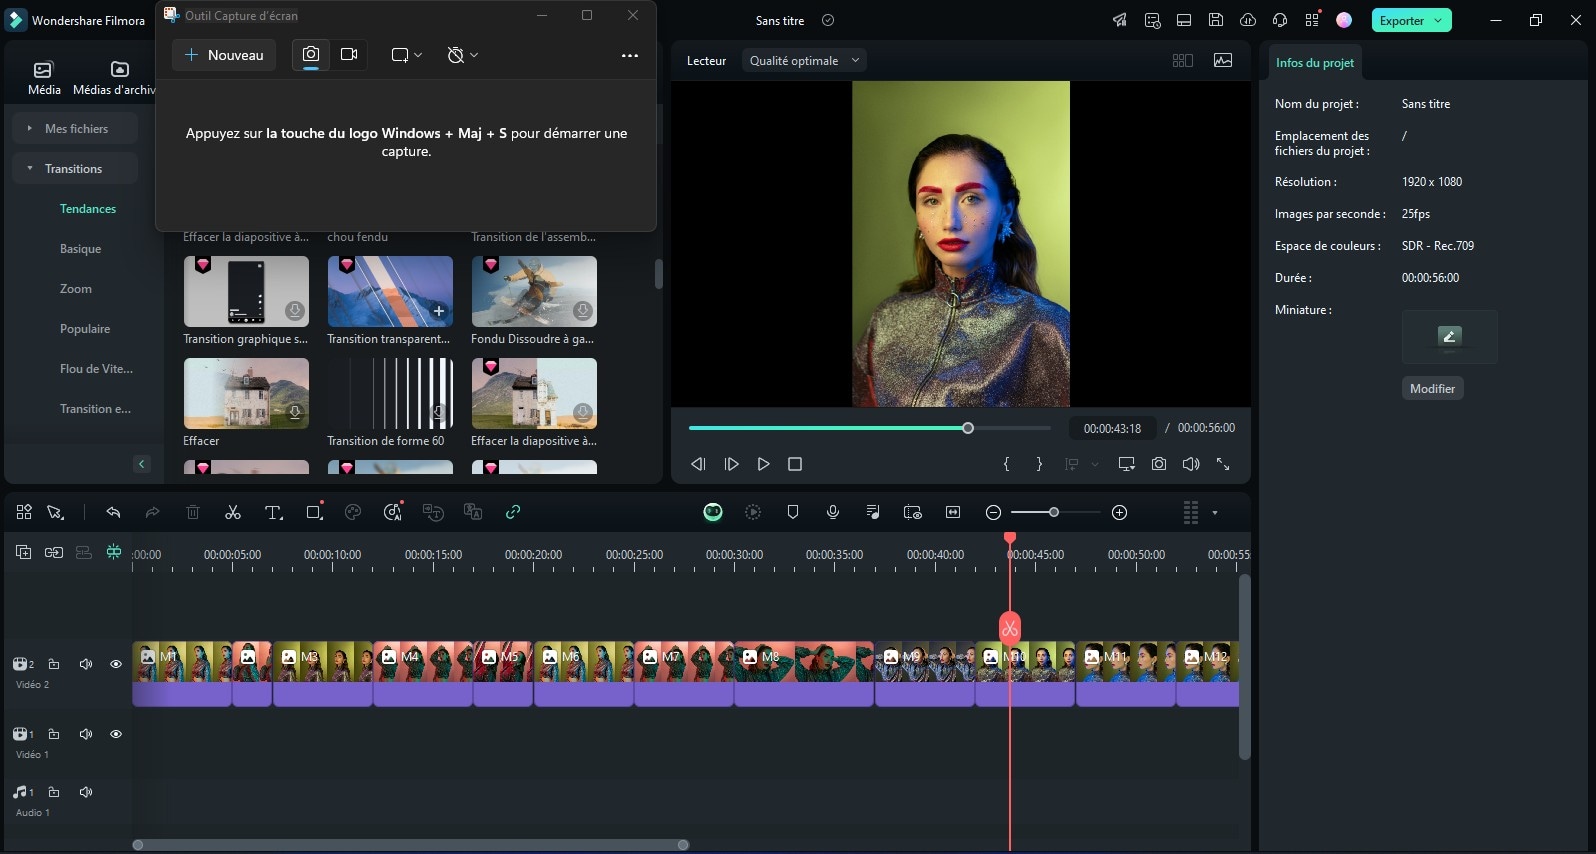This screenshot has height=854, width=1596.
Task: Click the audio mixer music note icon
Action: [873, 512]
